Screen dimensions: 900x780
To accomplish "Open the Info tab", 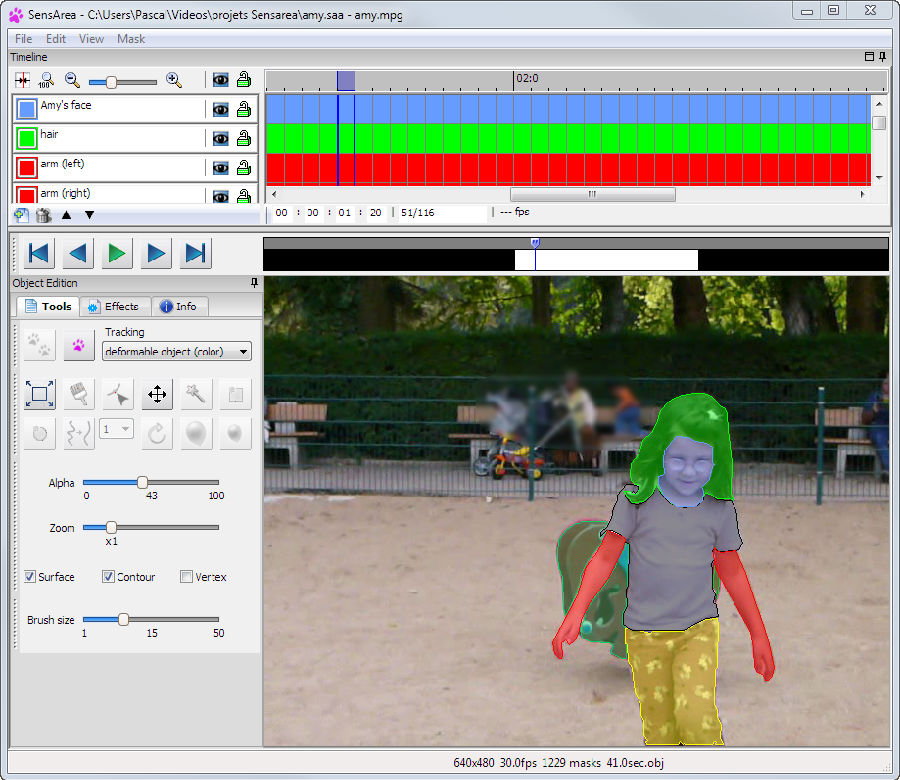I will [178, 306].
